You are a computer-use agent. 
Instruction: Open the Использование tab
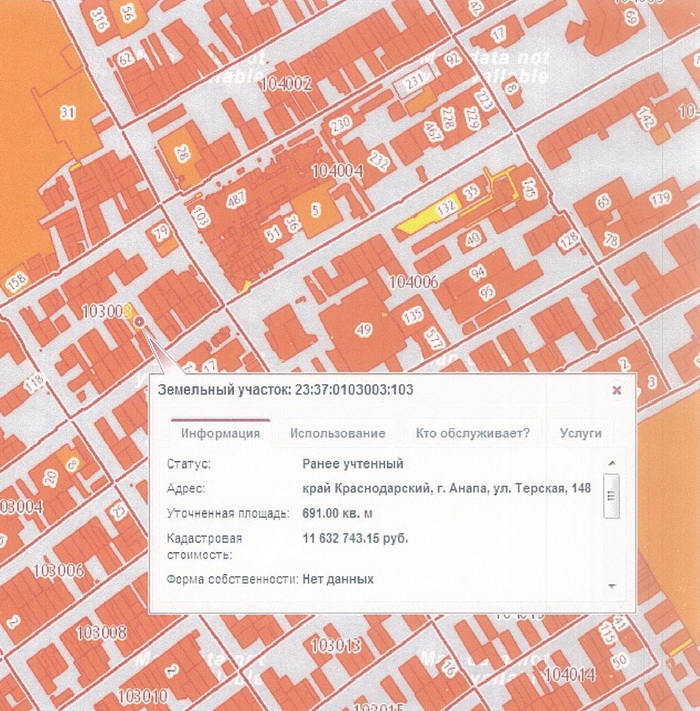(x=337, y=433)
